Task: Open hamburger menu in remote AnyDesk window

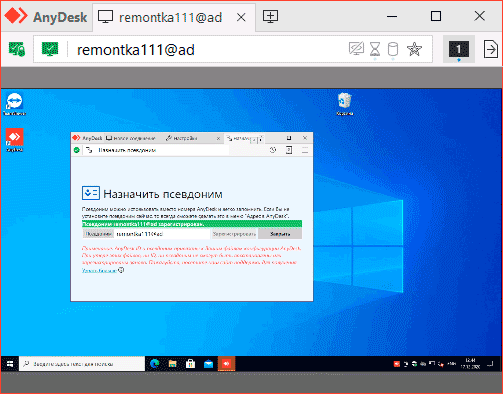Action: [305, 150]
